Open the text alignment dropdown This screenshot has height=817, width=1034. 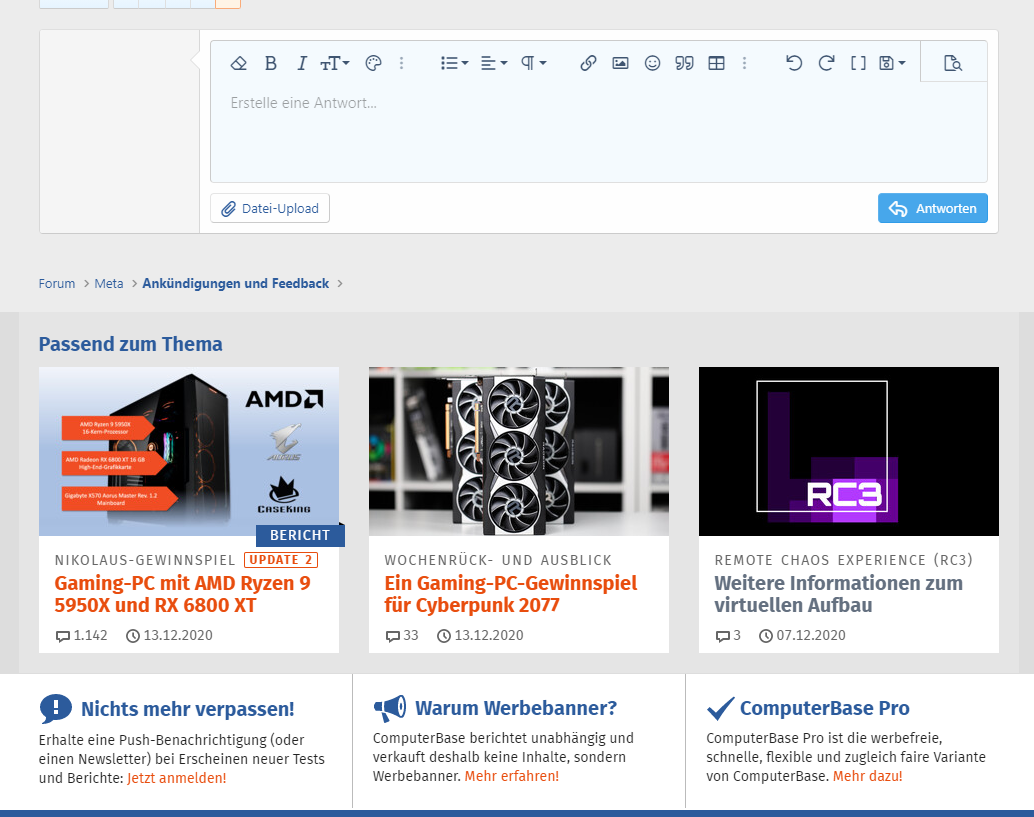pos(494,63)
